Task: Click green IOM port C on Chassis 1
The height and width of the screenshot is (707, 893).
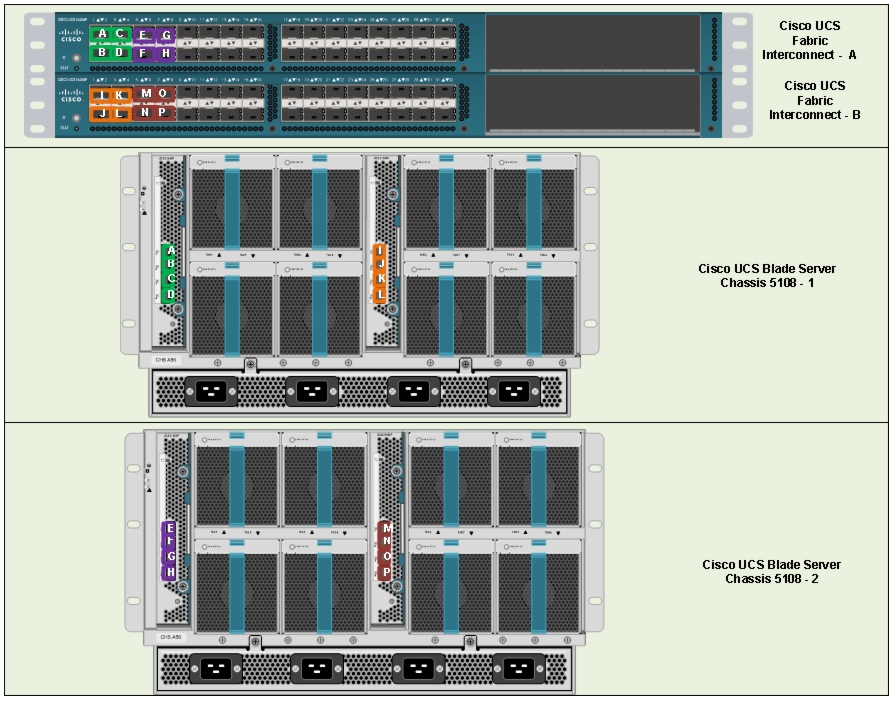Action: (x=170, y=279)
